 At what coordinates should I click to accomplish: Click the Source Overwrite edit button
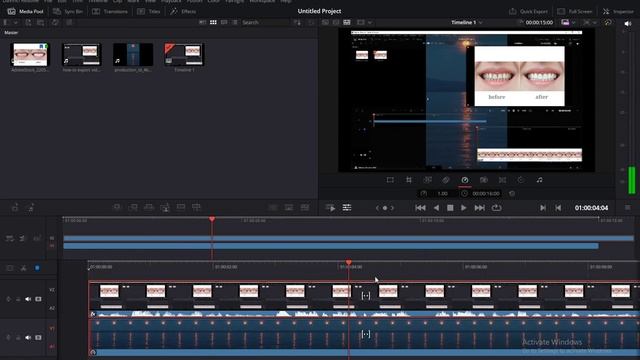[197, 208]
